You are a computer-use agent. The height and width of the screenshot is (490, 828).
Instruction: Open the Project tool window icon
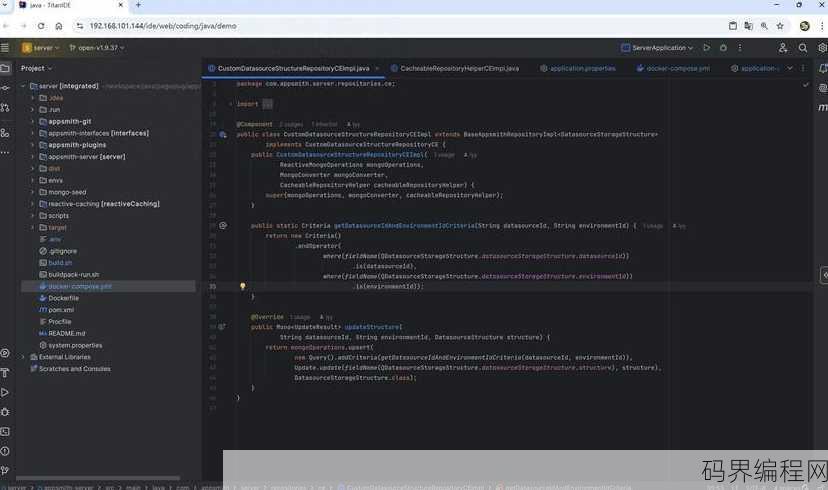coord(5,68)
